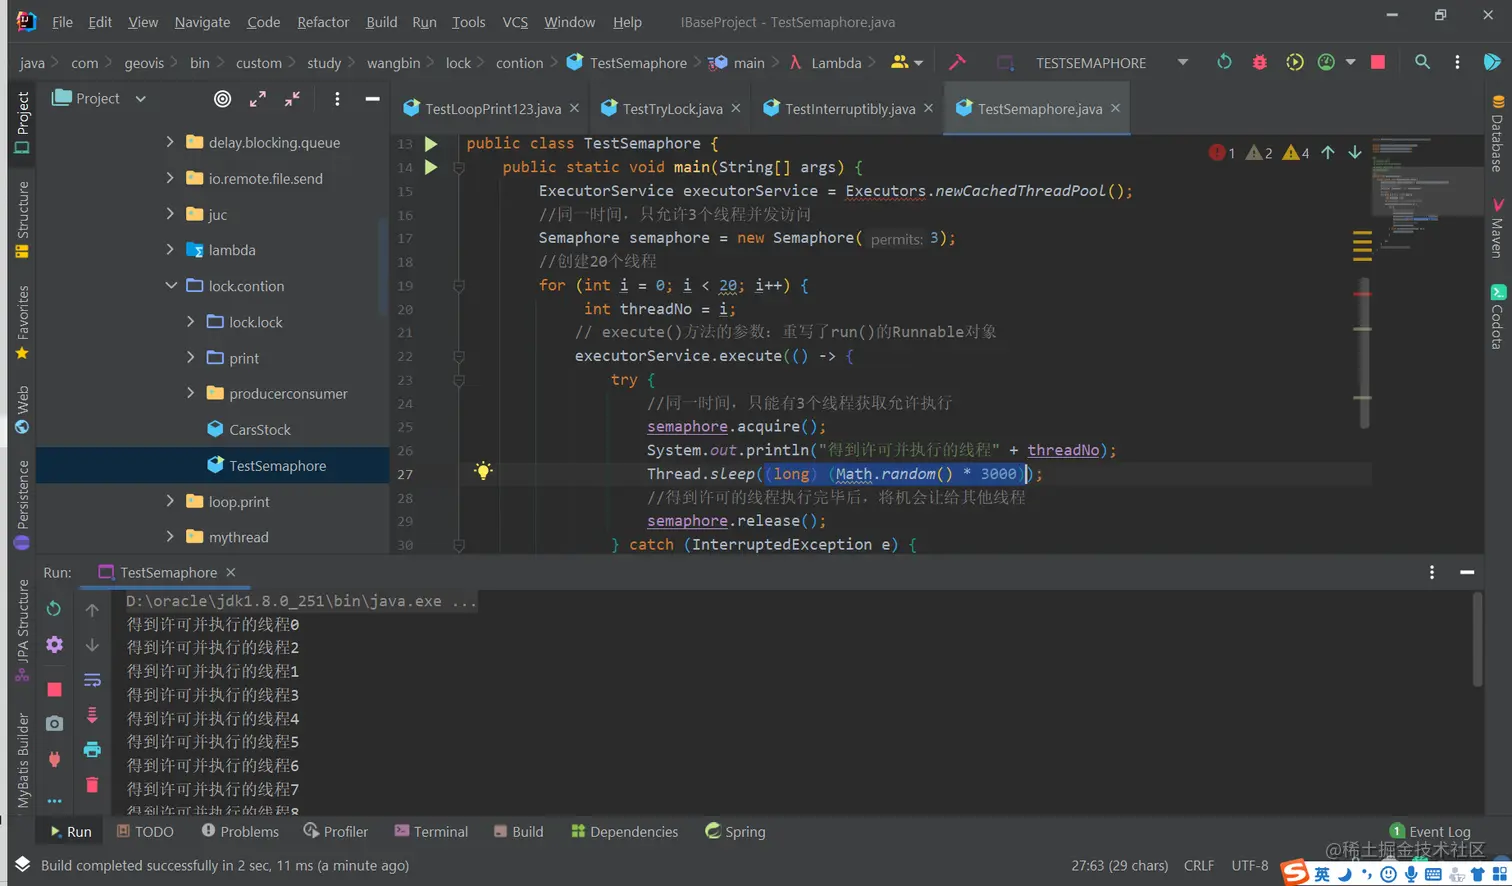Viewport: 1512px width, 886px height.
Task: Expand the juc package node
Action: (170, 214)
